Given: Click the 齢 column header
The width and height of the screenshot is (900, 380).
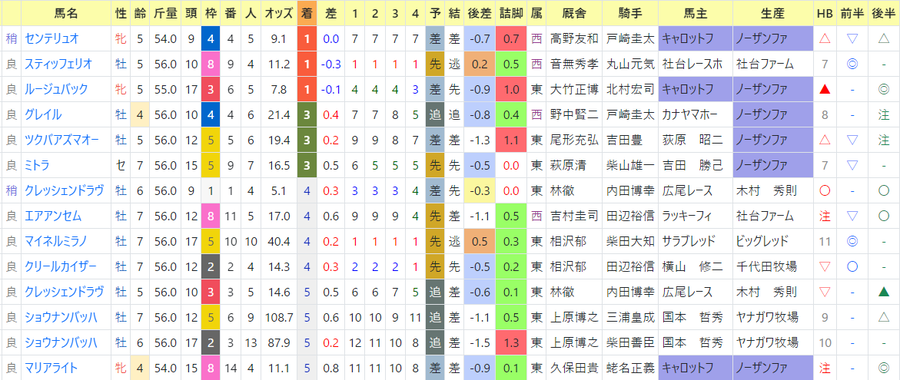Looking at the screenshot, I should pyautogui.click(x=139, y=13).
